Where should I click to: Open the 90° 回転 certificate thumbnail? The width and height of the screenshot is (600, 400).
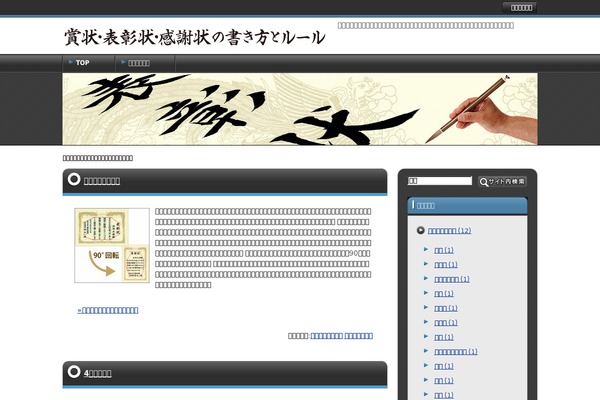pyautogui.click(x=112, y=245)
